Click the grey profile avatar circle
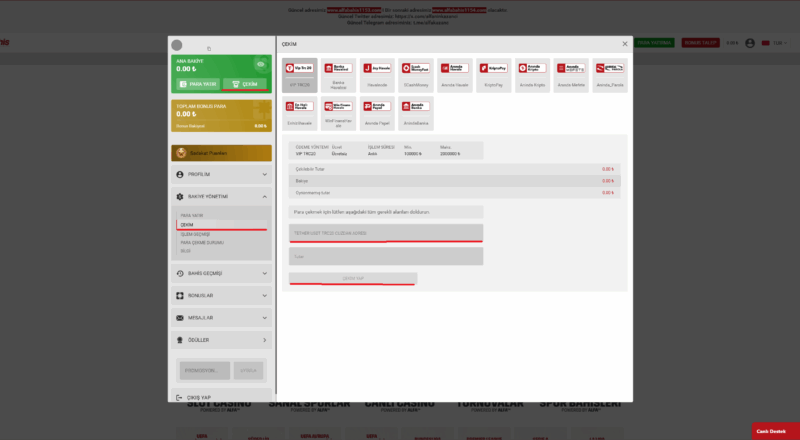800x440 pixels. click(177, 45)
